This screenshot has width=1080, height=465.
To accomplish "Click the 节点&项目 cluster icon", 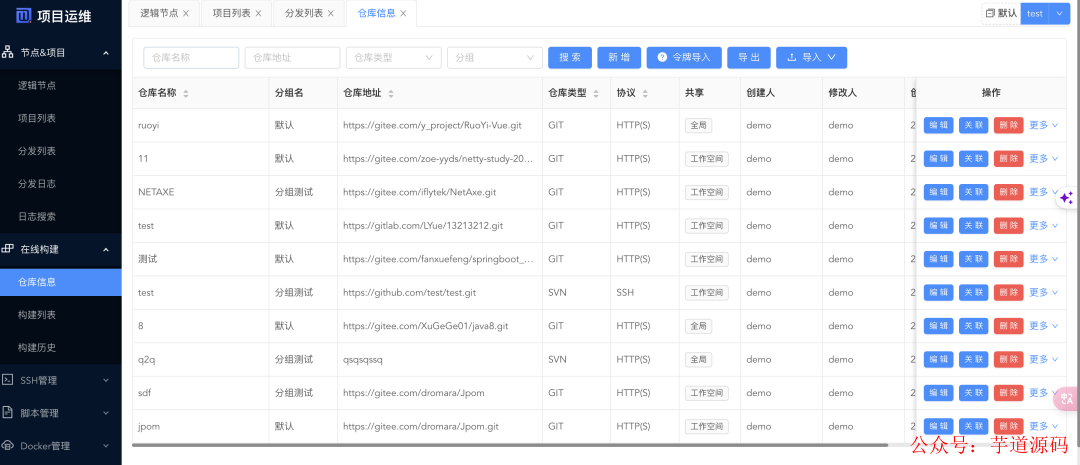I will click(x=8, y=52).
